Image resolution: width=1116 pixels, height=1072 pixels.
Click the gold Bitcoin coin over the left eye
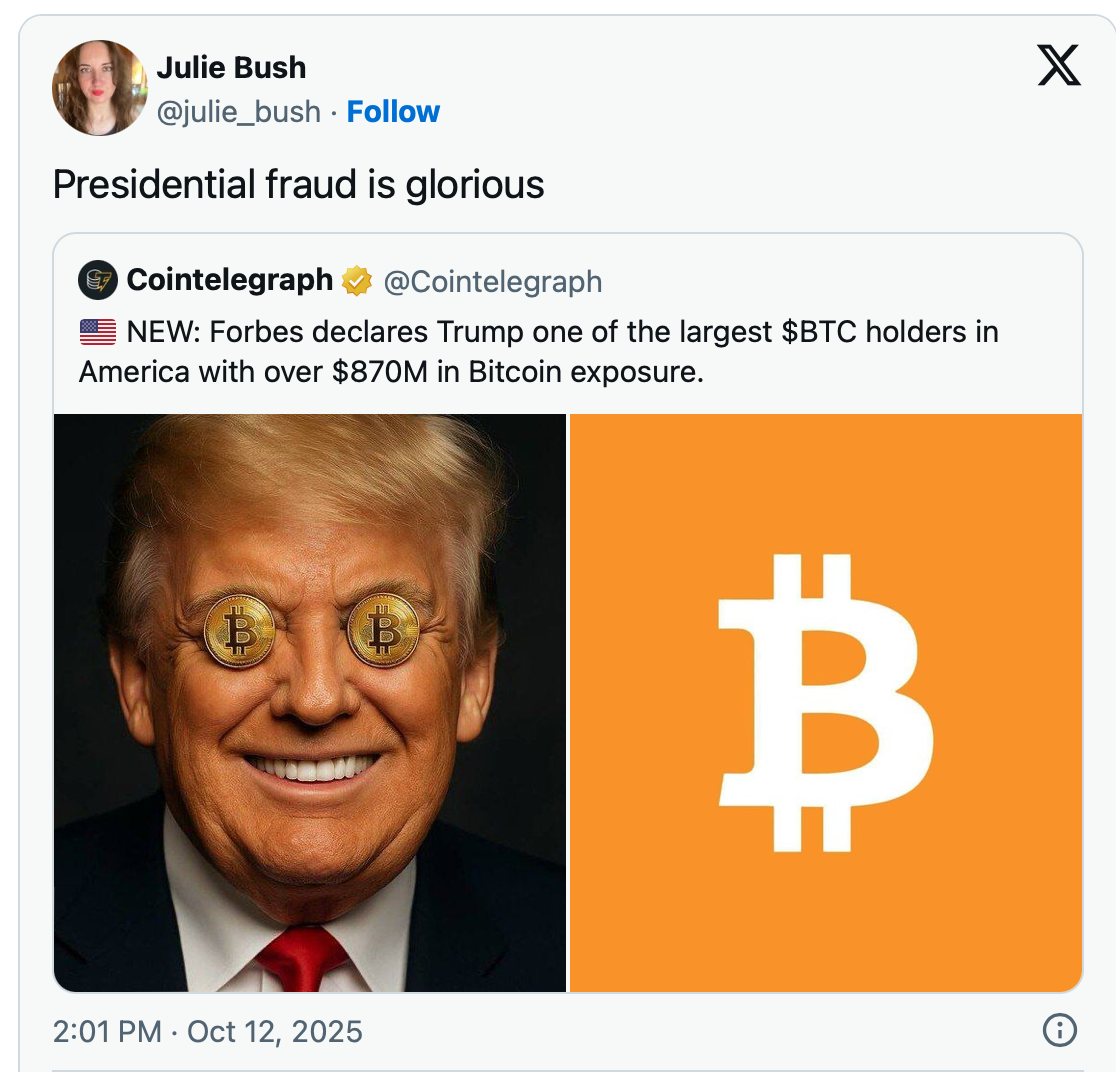(x=239, y=630)
